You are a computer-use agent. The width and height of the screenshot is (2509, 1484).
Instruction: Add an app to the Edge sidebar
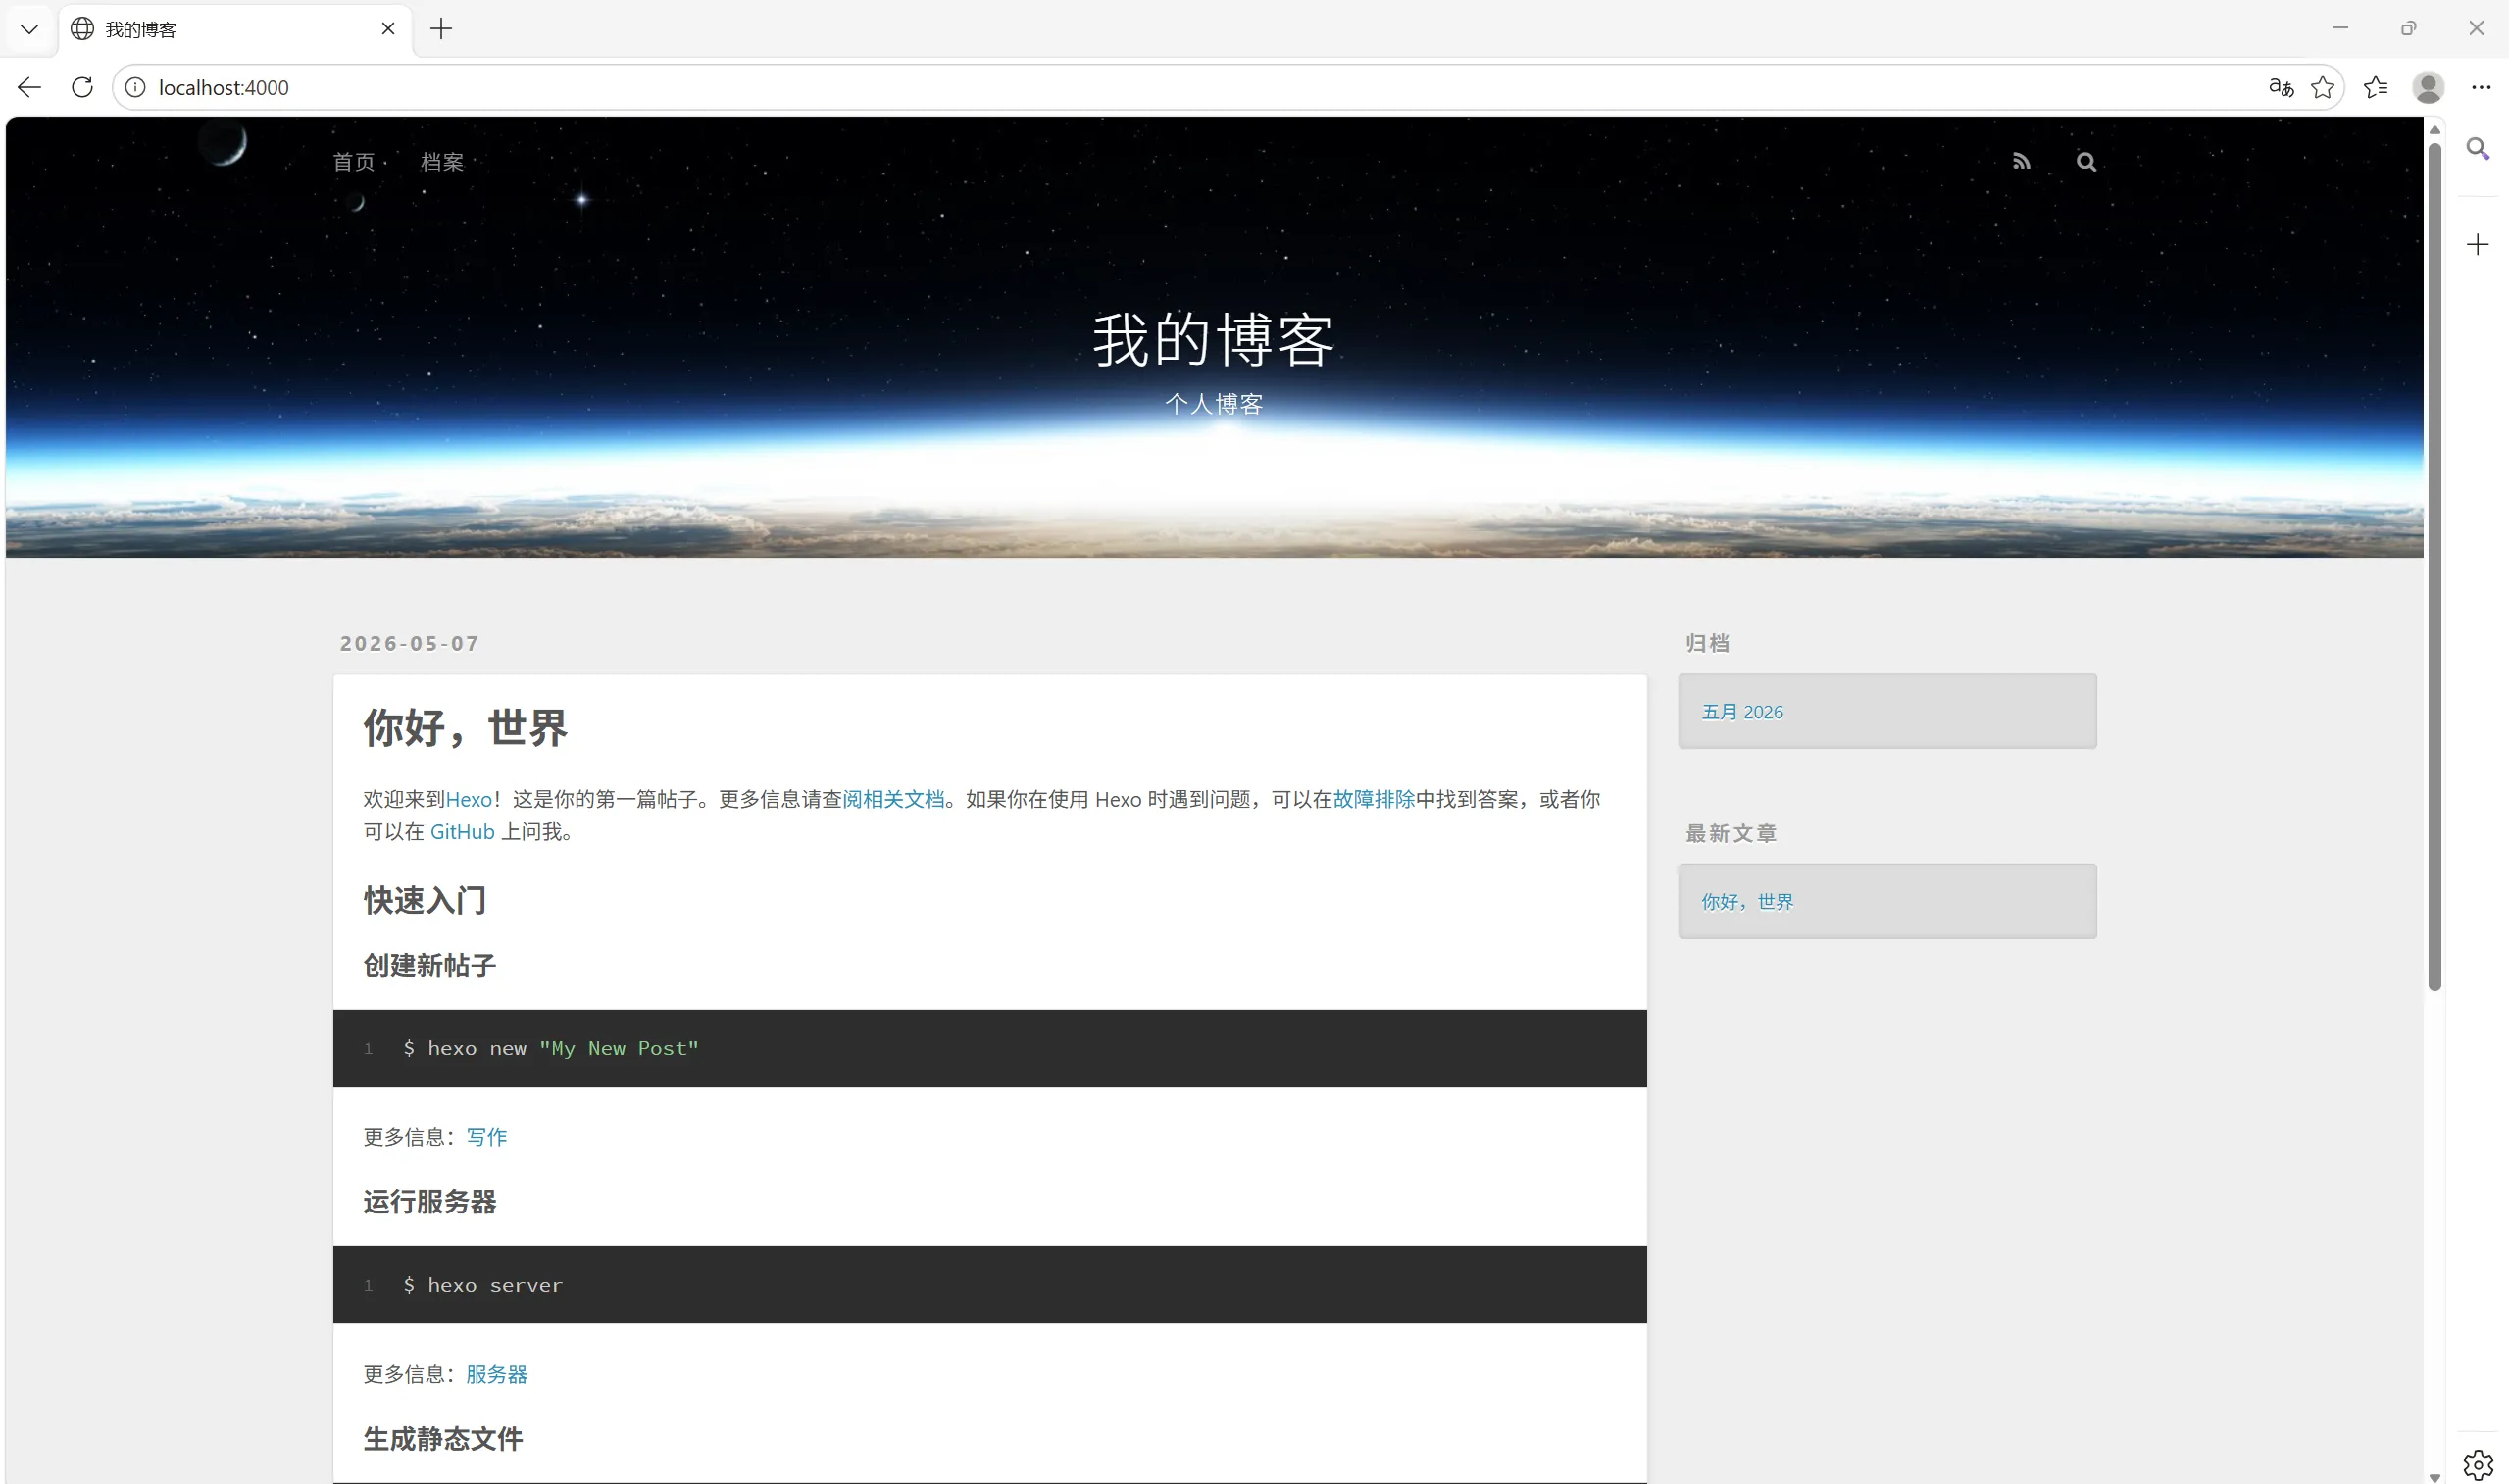click(2478, 245)
